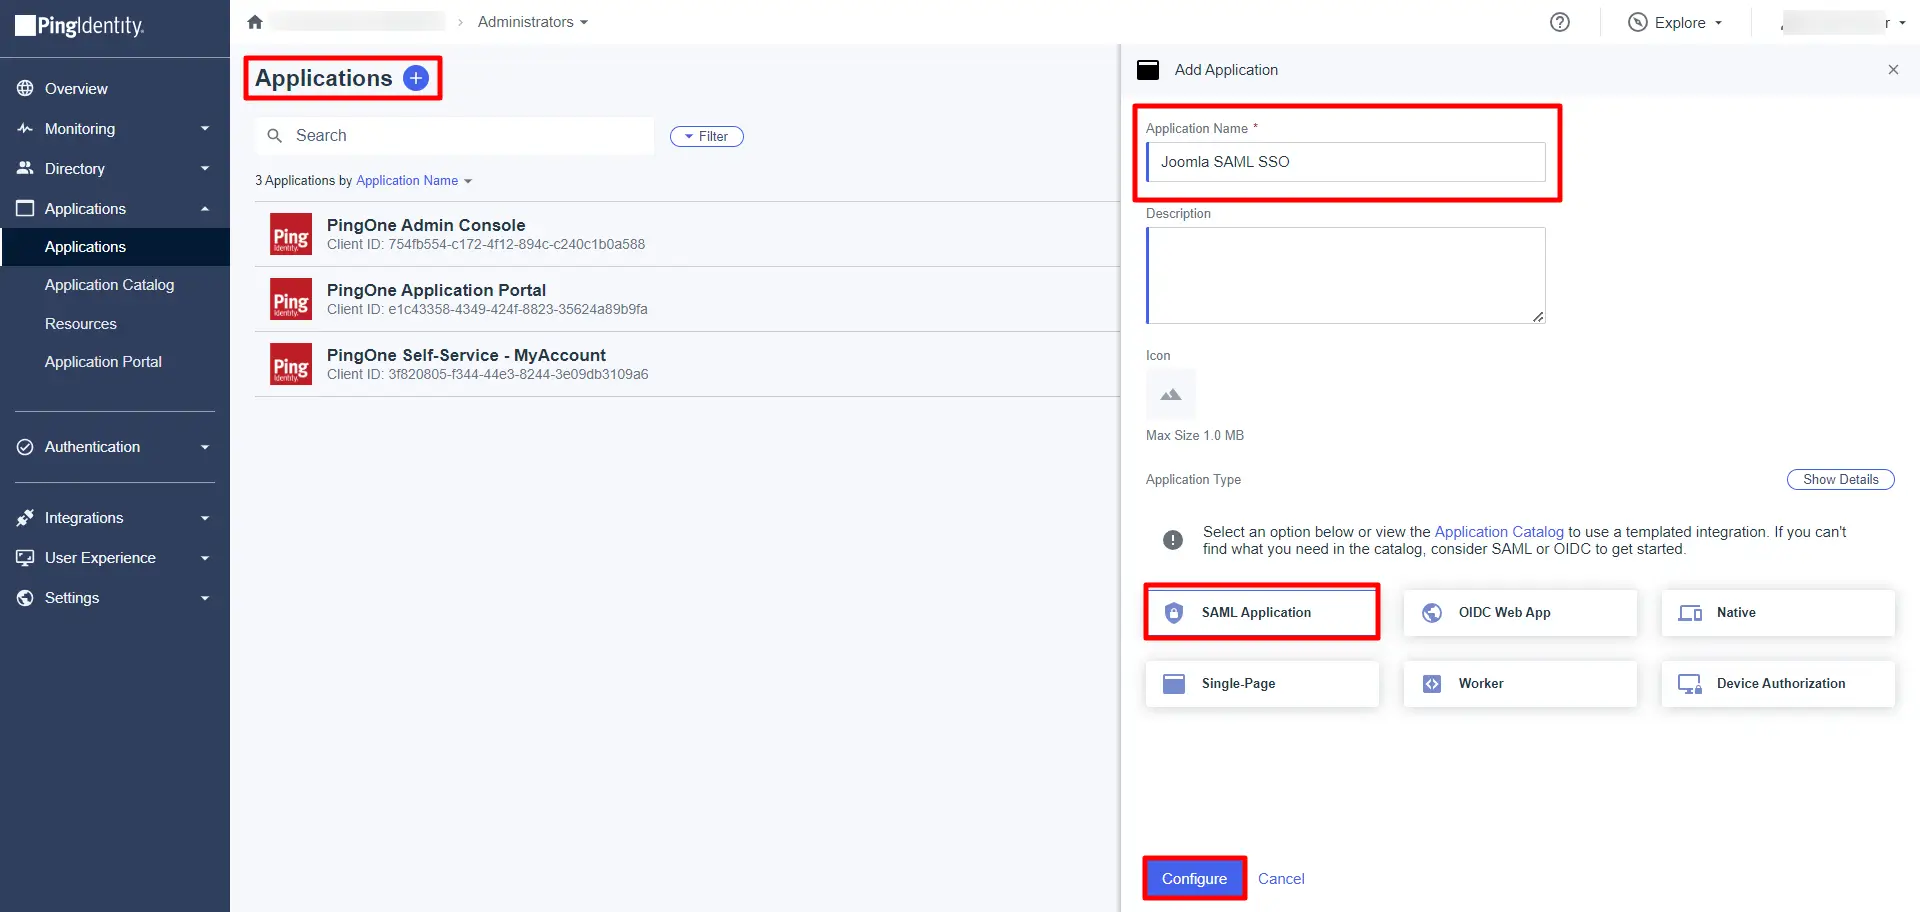1920x912 pixels.
Task: Click the Cancel link
Action: [x=1281, y=879]
